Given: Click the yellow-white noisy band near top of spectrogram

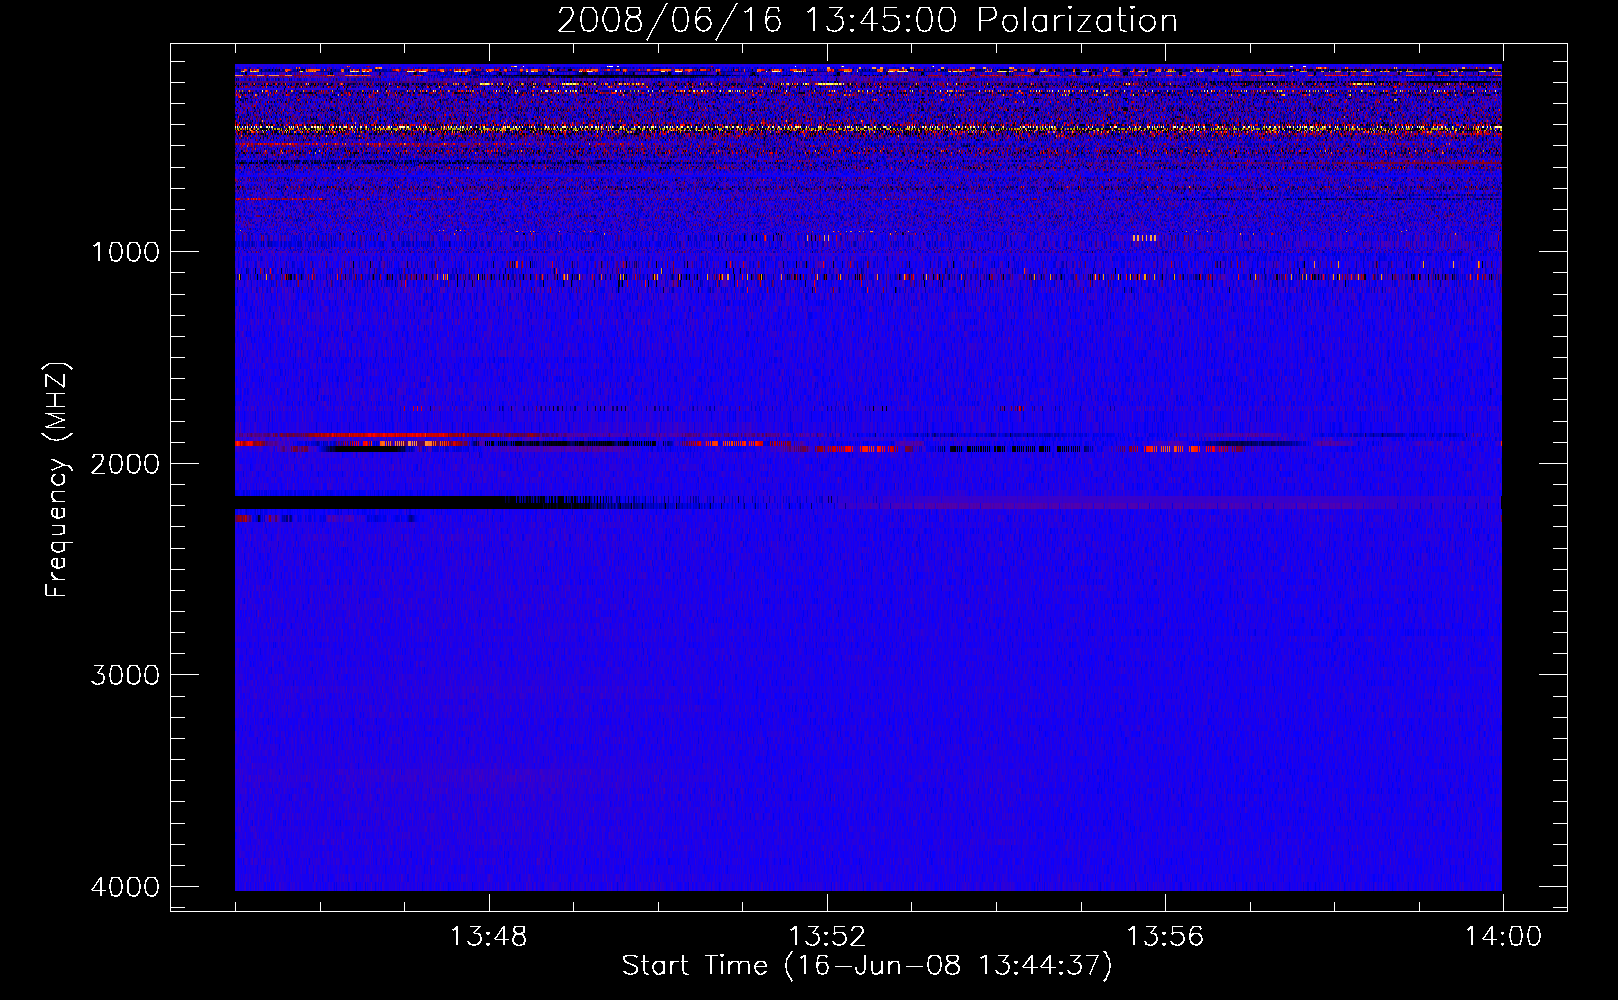Looking at the screenshot, I should click(868, 128).
